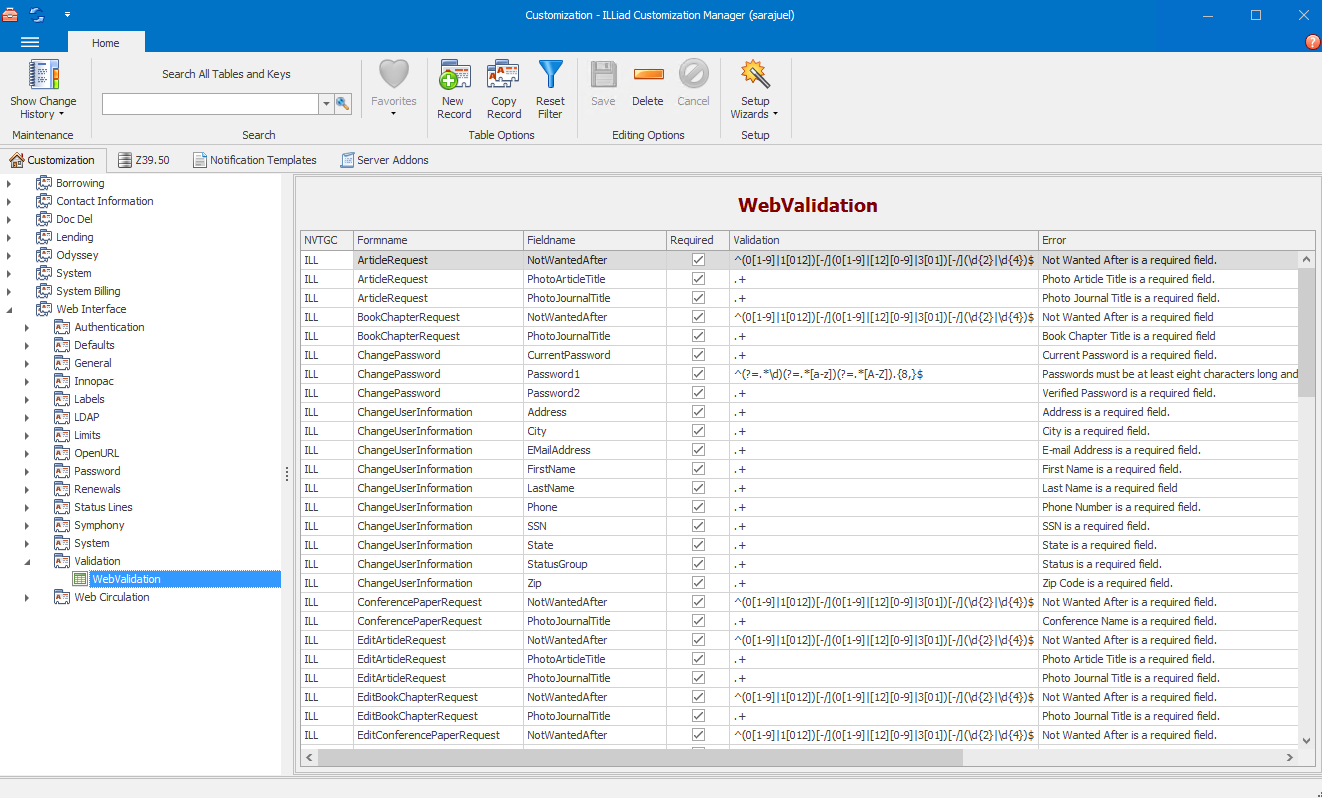This screenshot has width=1322, height=798.
Task: Toggle Required checkbox for ChangePassword CurrentPassword
Action: pos(697,354)
